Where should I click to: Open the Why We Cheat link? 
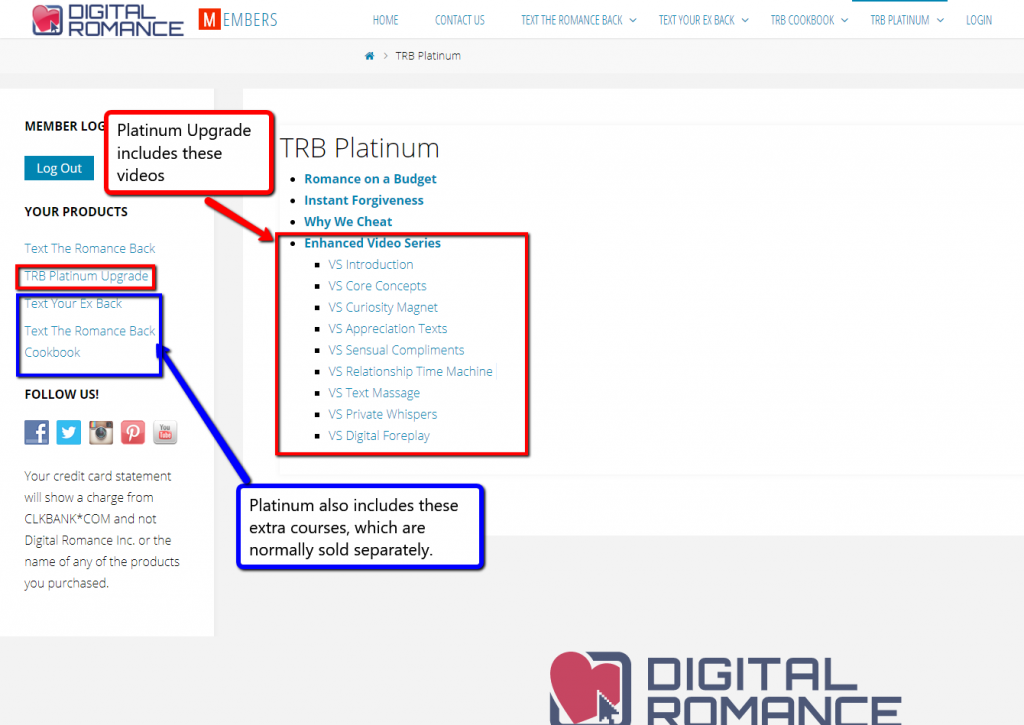point(348,222)
